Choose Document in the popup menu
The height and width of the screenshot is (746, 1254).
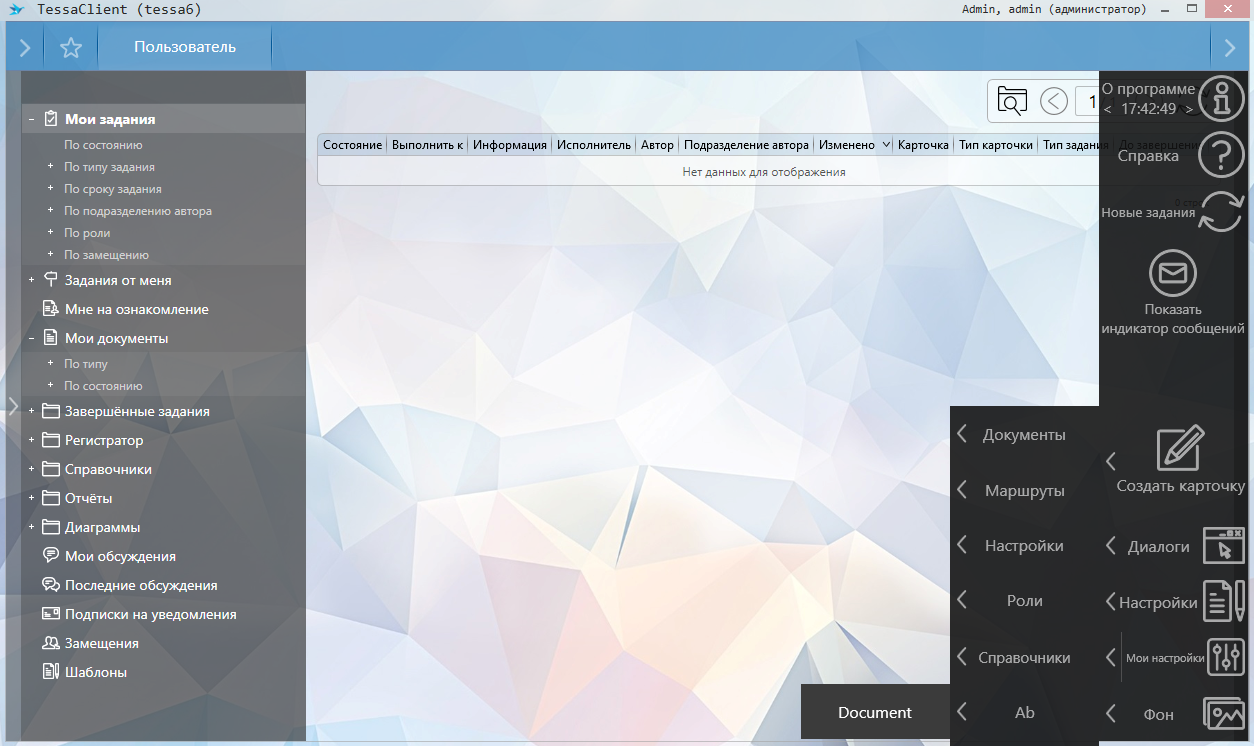click(875, 713)
